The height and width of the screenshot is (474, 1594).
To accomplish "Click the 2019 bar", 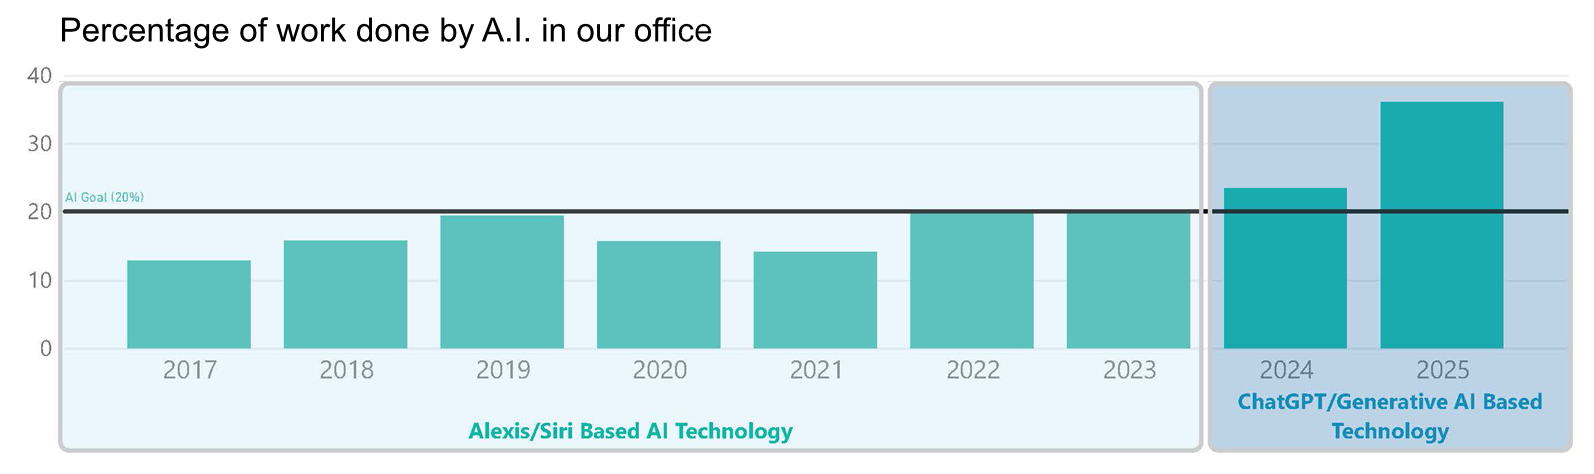I will (502, 282).
